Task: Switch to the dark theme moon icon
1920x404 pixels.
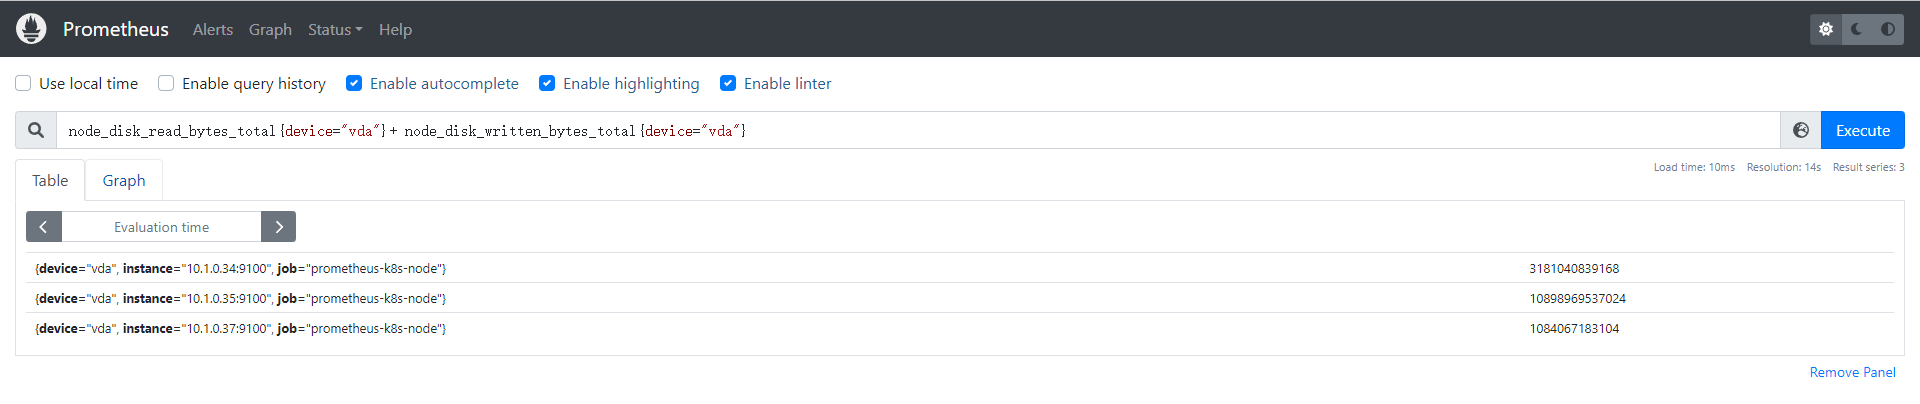Action: coord(1857,29)
